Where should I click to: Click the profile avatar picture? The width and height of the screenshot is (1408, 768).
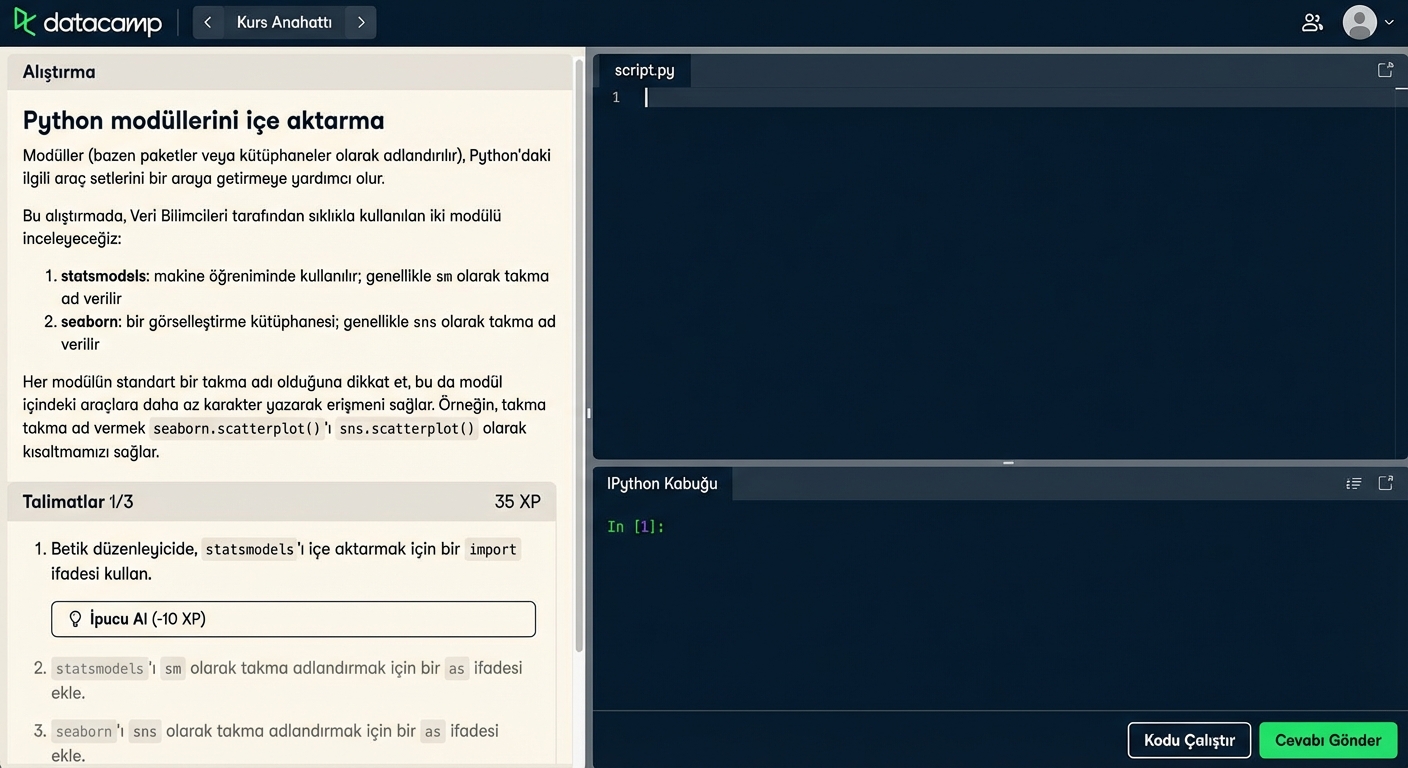(1358, 22)
